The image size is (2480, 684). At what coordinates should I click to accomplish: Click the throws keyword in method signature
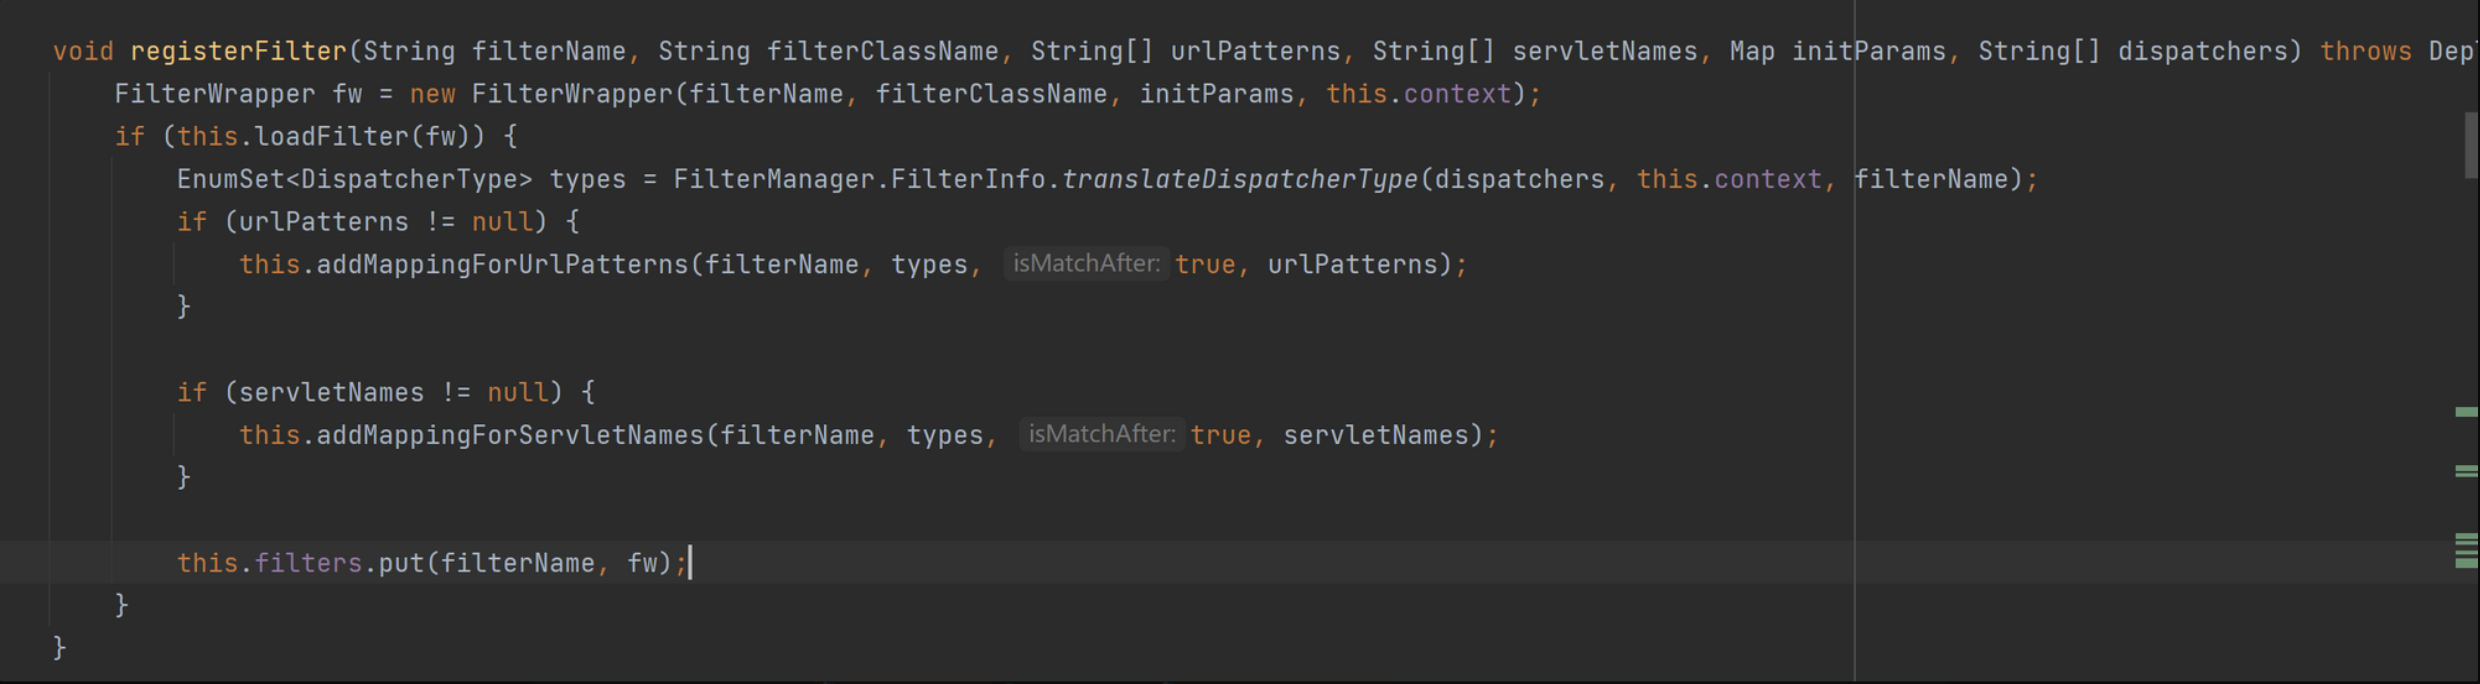[2365, 51]
